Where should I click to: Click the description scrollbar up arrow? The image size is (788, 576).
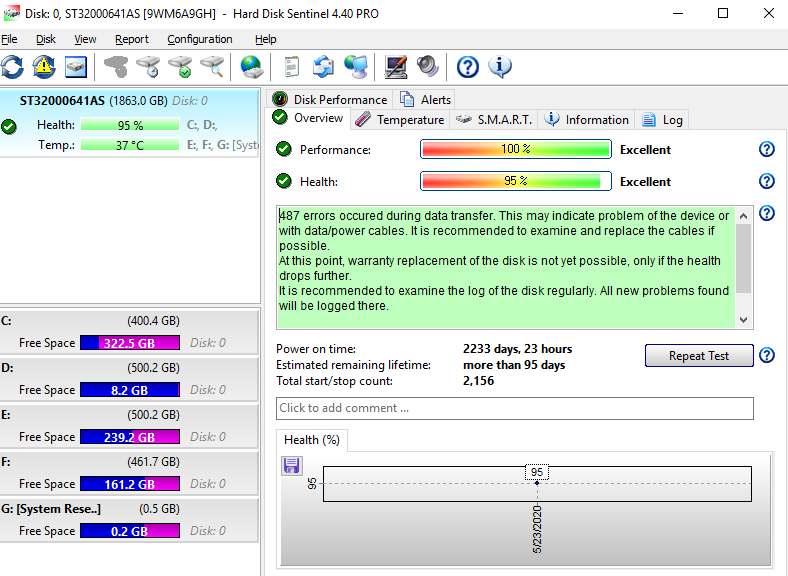point(744,216)
